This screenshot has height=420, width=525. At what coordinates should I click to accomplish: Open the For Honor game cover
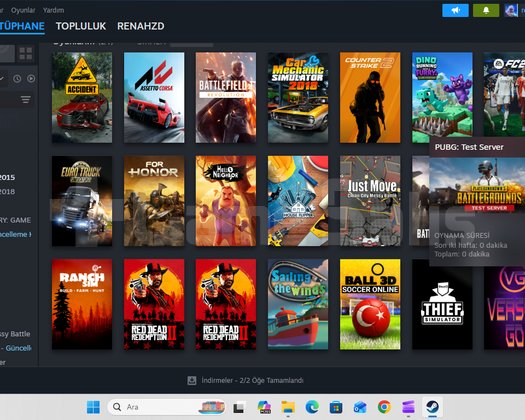click(154, 201)
